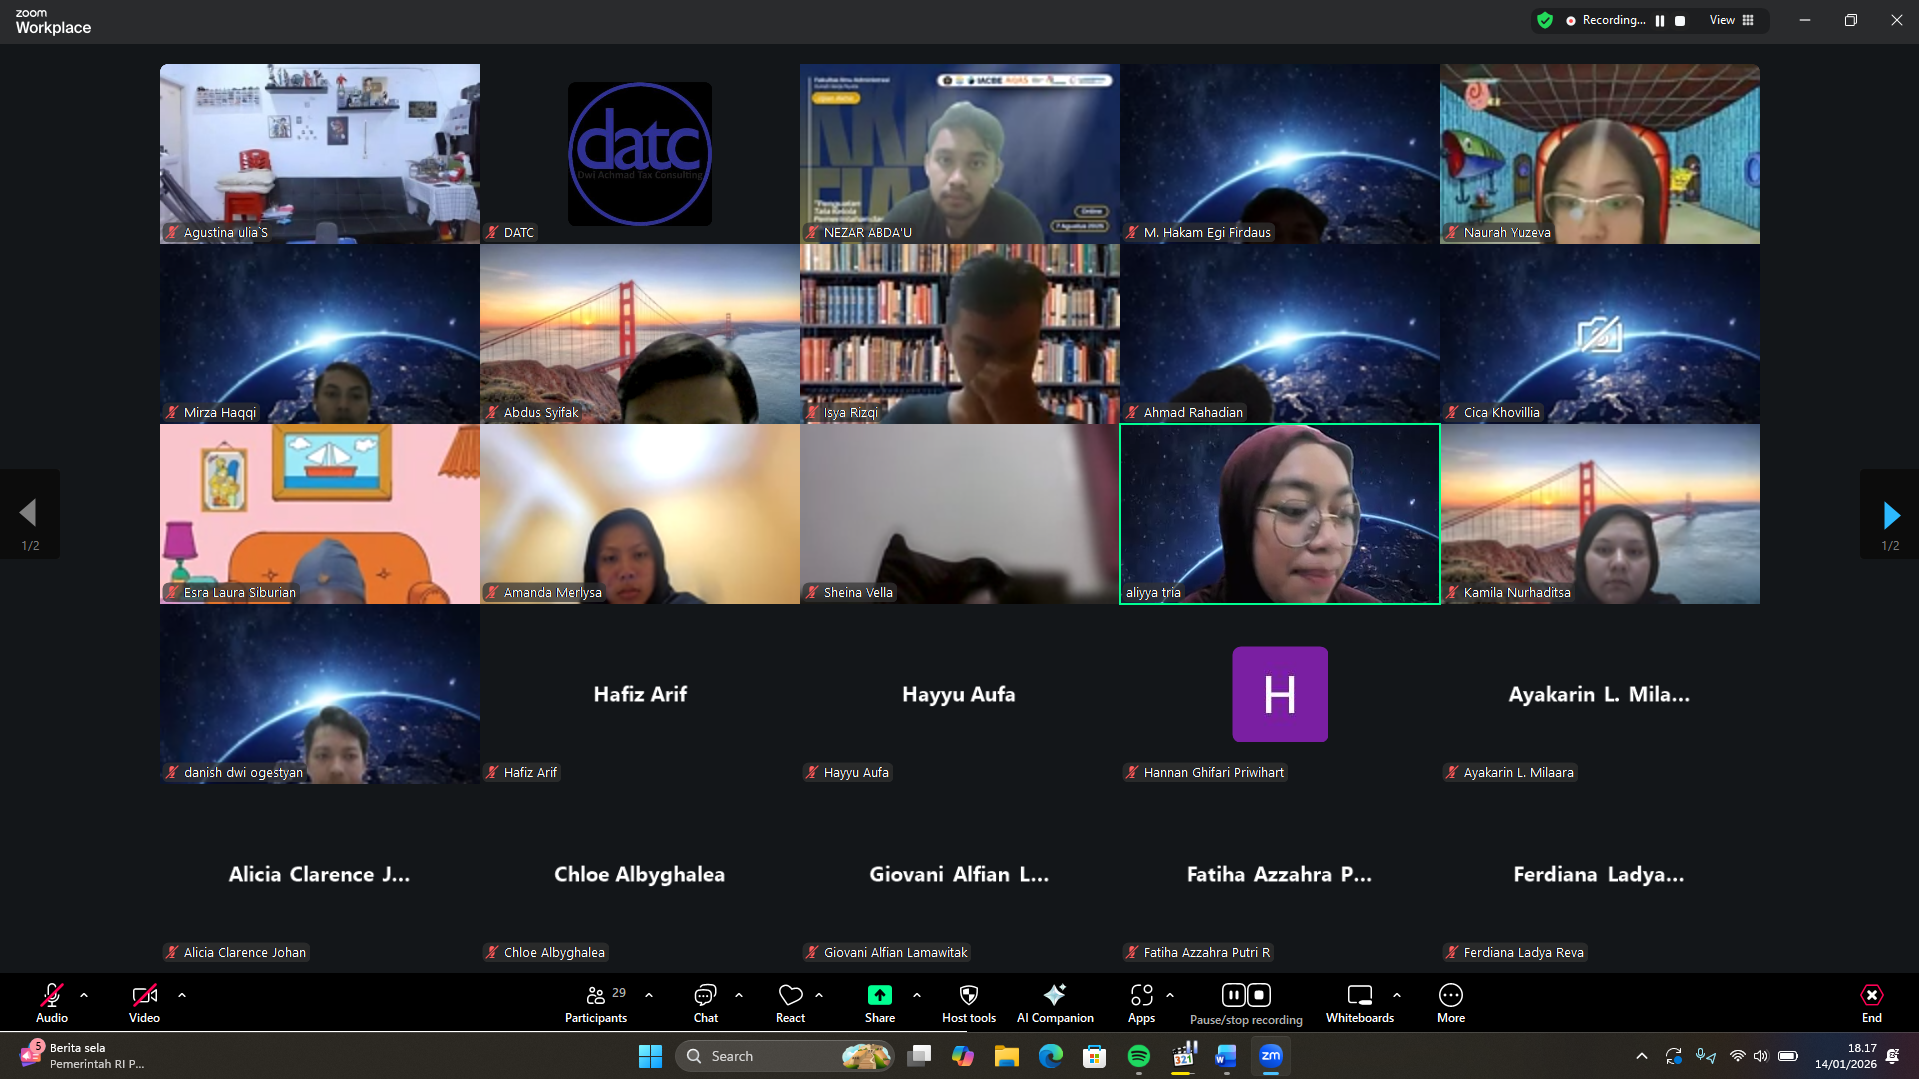Open the View layout menu
1919x1079 pixels.
point(1731,20)
